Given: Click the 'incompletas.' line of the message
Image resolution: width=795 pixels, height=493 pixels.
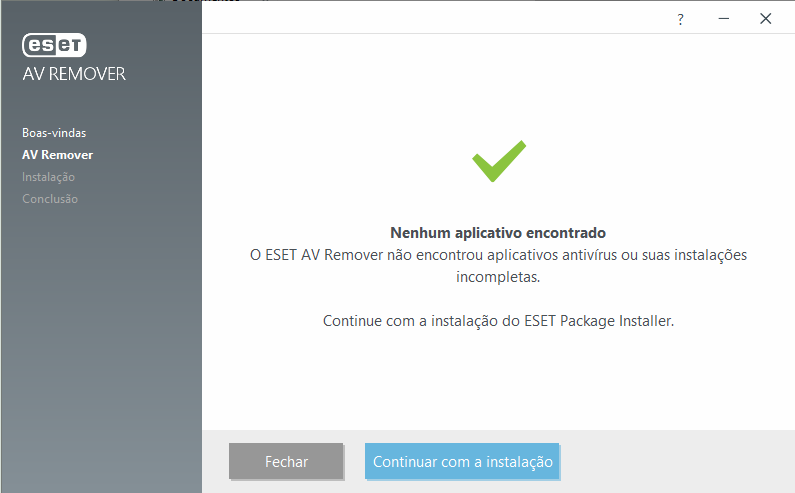Looking at the screenshot, I should pyautogui.click(x=498, y=277).
